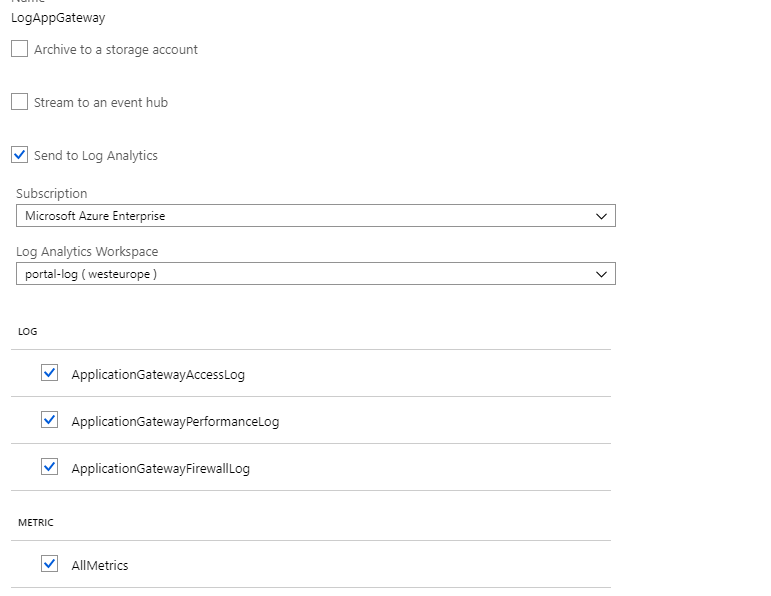The height and width of the screenshot is (596, 771).
Task: Click the chevron arrow on Subscription dropdown
Action: [x=601, y=216]
